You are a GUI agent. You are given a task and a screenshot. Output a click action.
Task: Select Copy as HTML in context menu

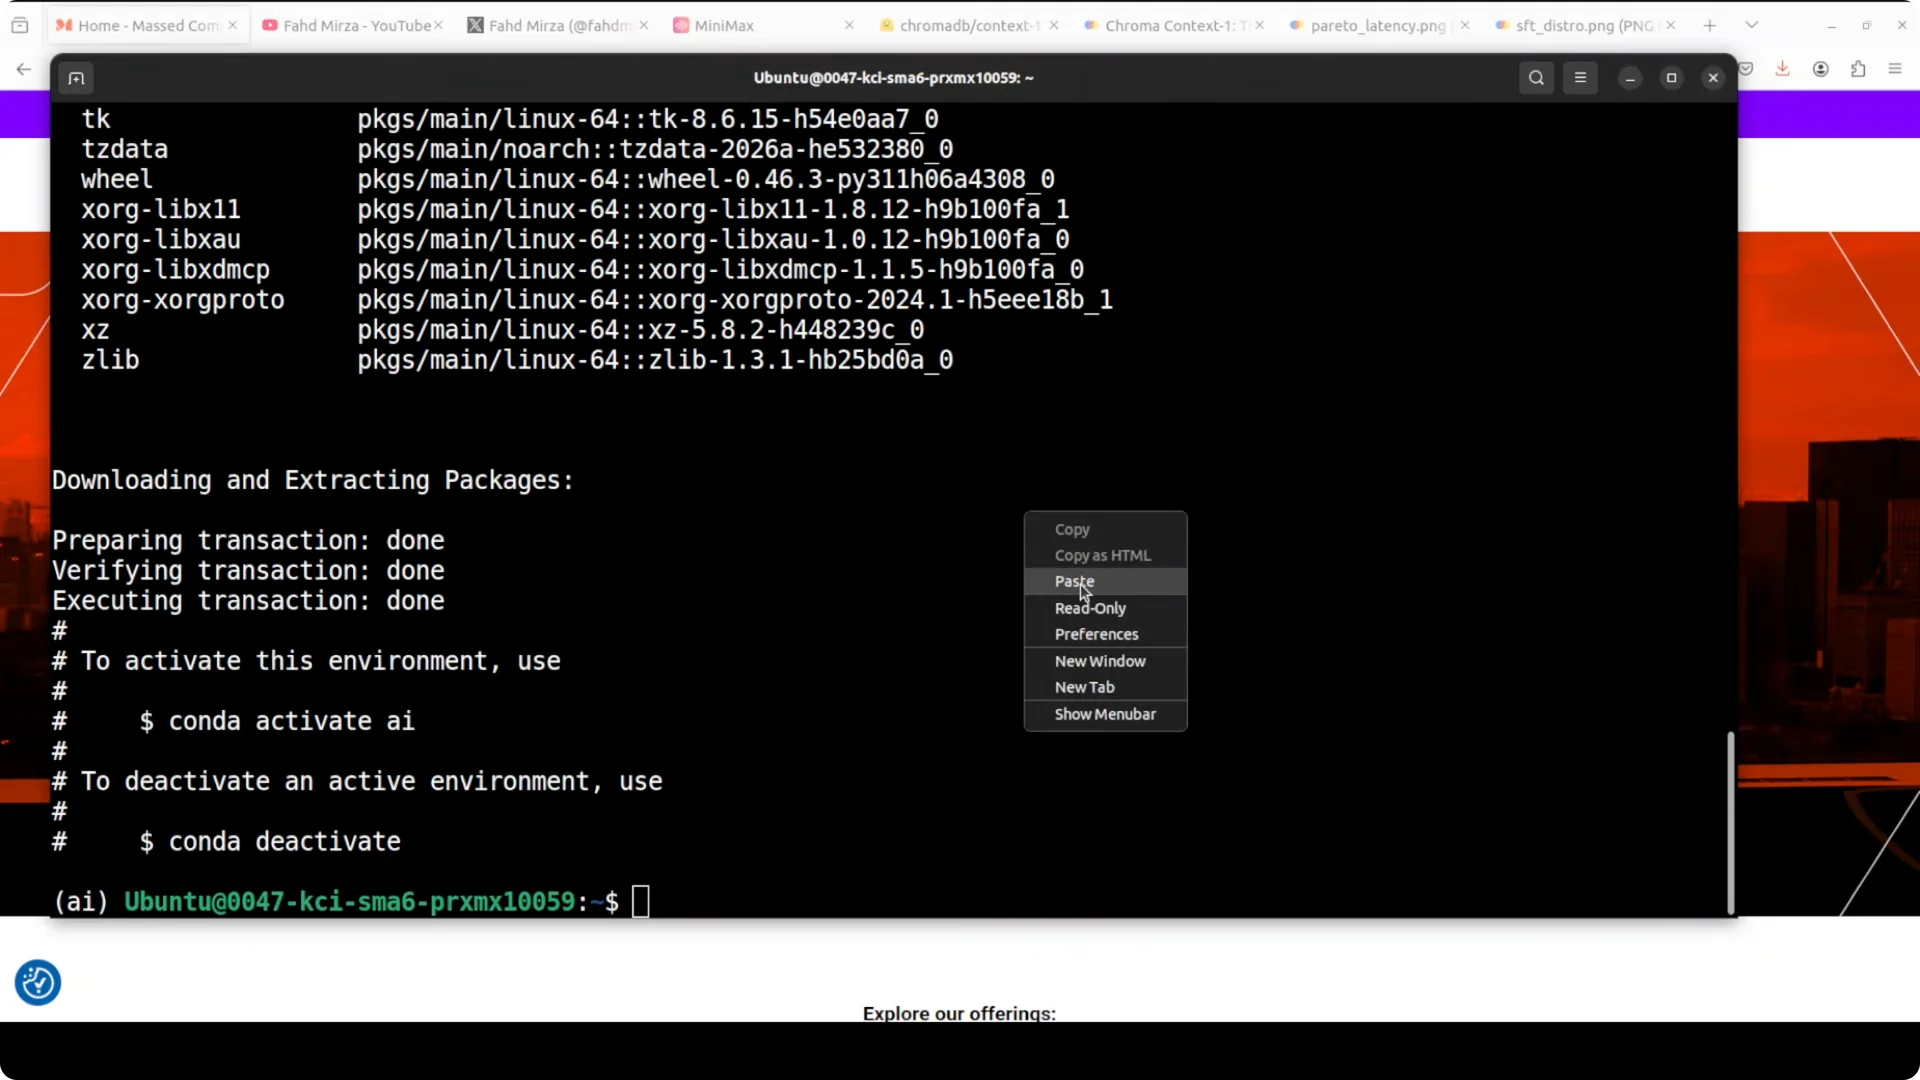pos(1105,555)
